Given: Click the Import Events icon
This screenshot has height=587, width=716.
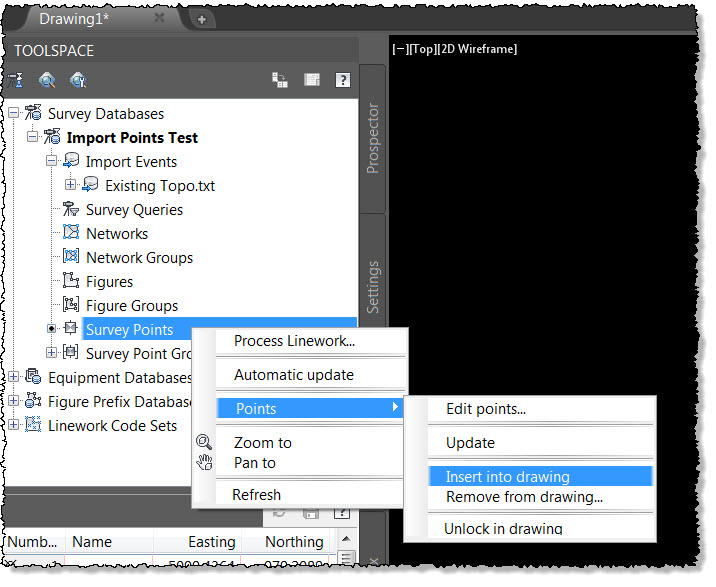Looking at the screenshot, I should pos(71,161).
